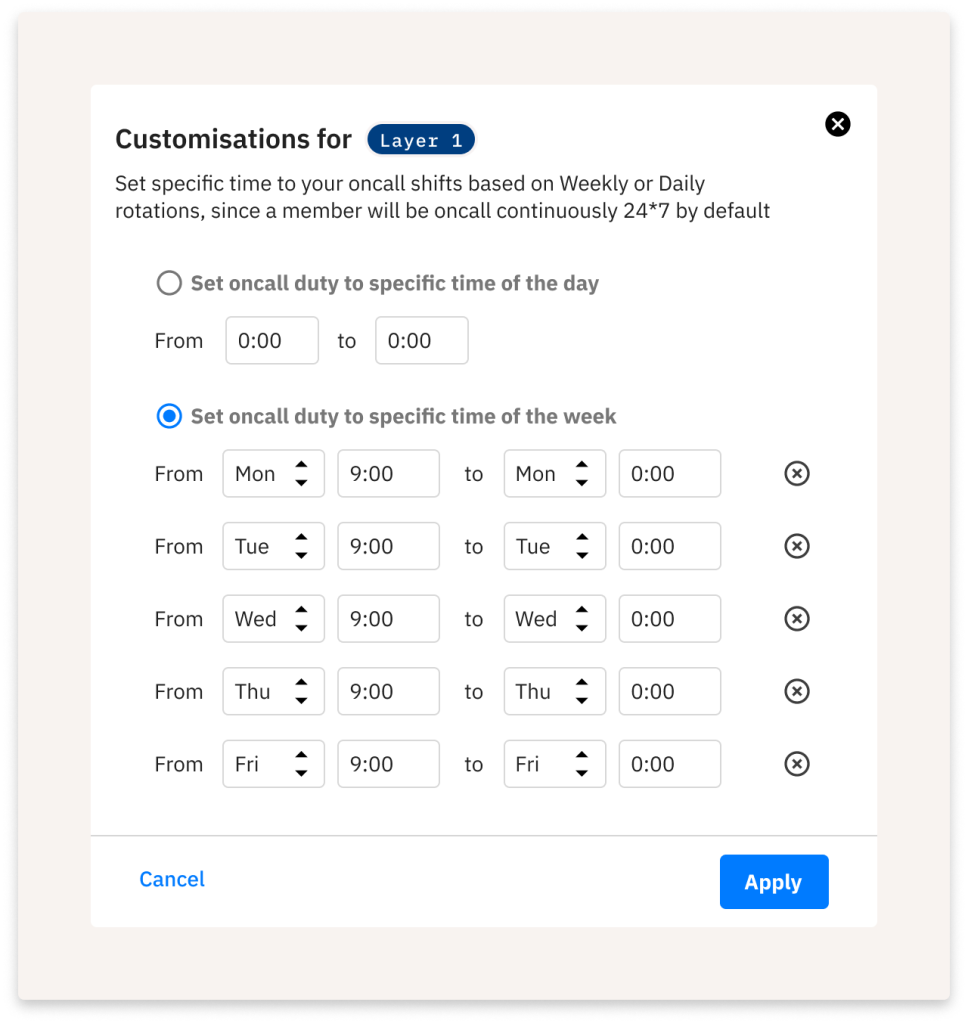
Task: Change the Thu end day selector
Action: tap(554, 691)
